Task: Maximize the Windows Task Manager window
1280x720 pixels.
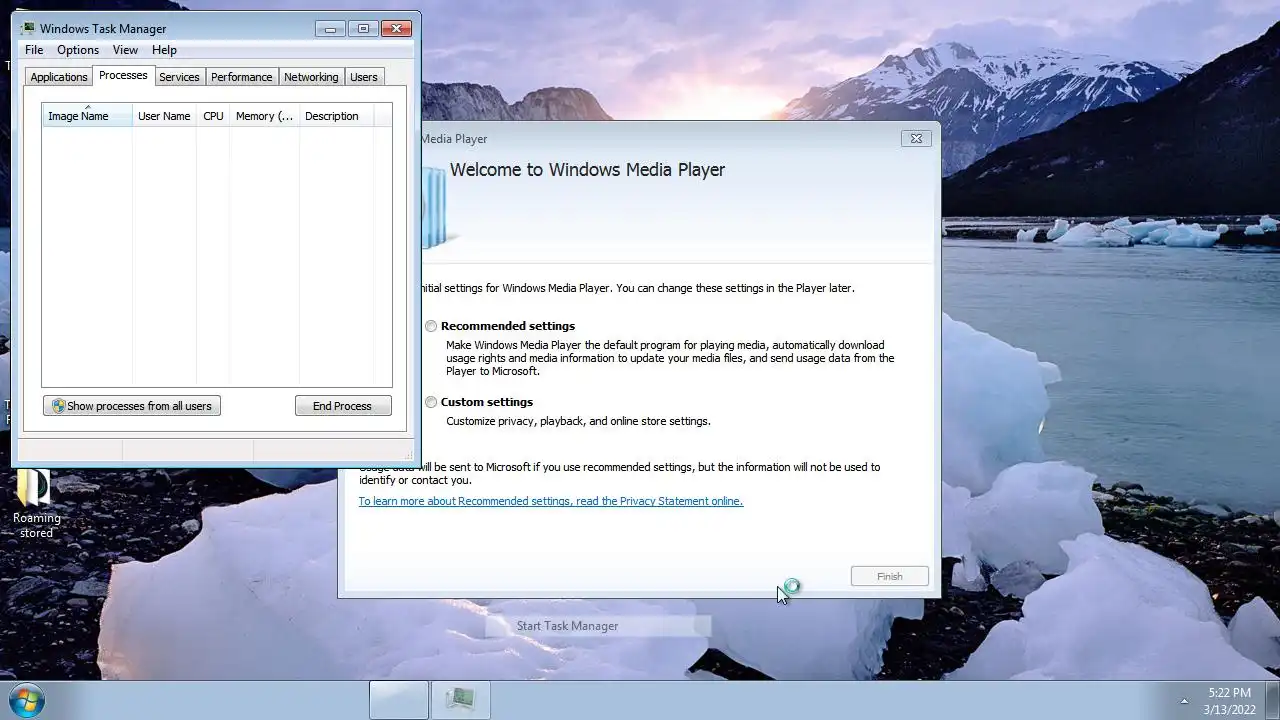Action: [x=363, y=28]
